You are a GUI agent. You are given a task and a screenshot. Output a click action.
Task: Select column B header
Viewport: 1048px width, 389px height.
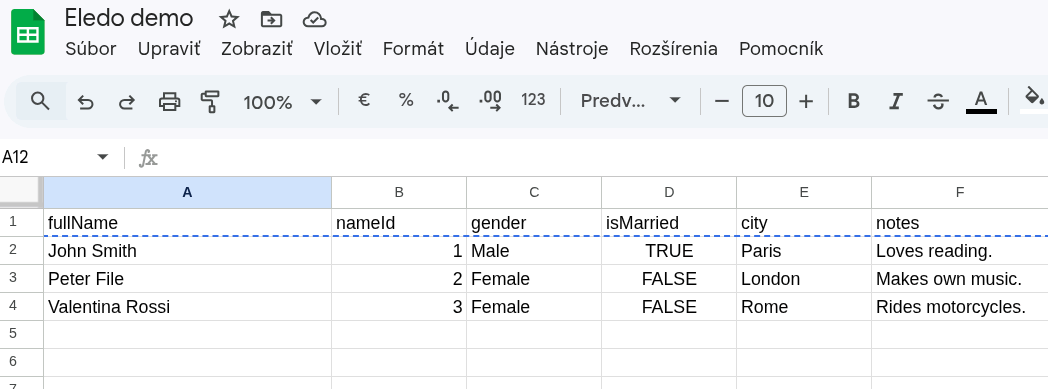(399, 192)
